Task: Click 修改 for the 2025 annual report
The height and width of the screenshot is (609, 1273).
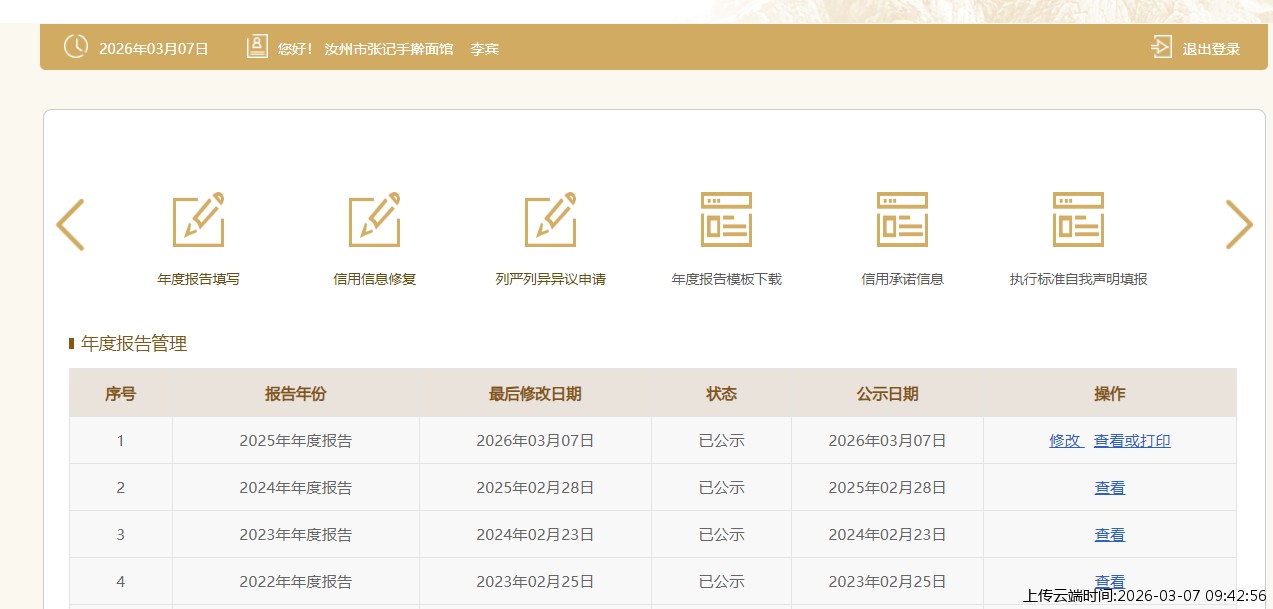Action: point(1065,441)
